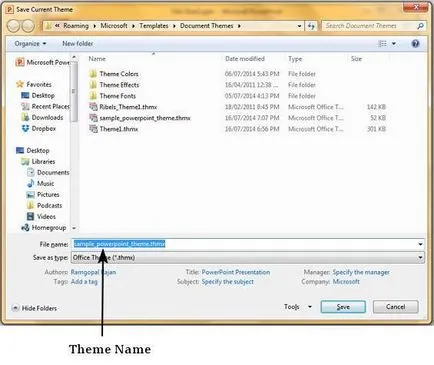Screen dimensions: 434x365
Task: Open the Save as type dropdown
Action: (x=248, y=257)
